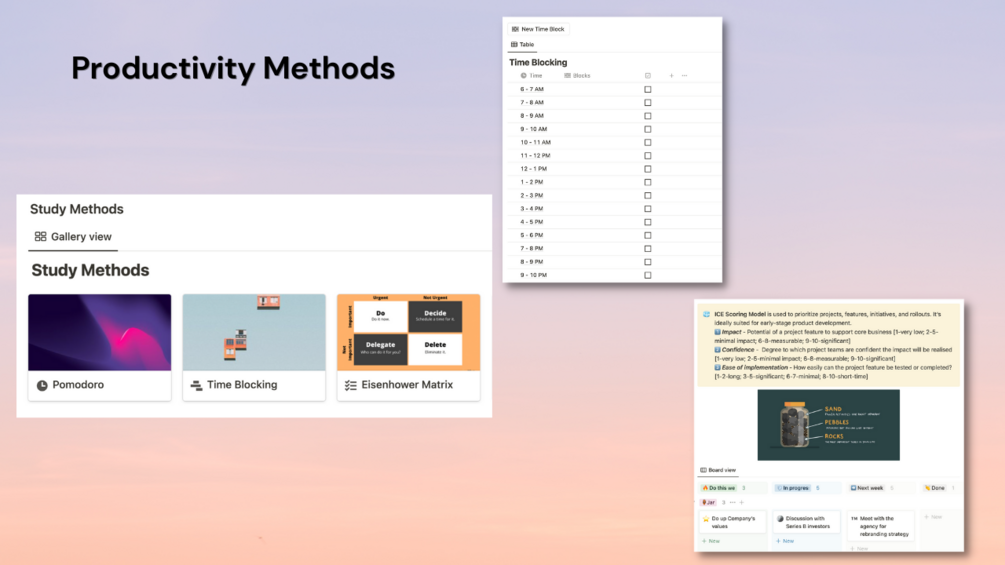Open the Gallery view tab
1005x565 pixels.
click(x=73, y=236)
